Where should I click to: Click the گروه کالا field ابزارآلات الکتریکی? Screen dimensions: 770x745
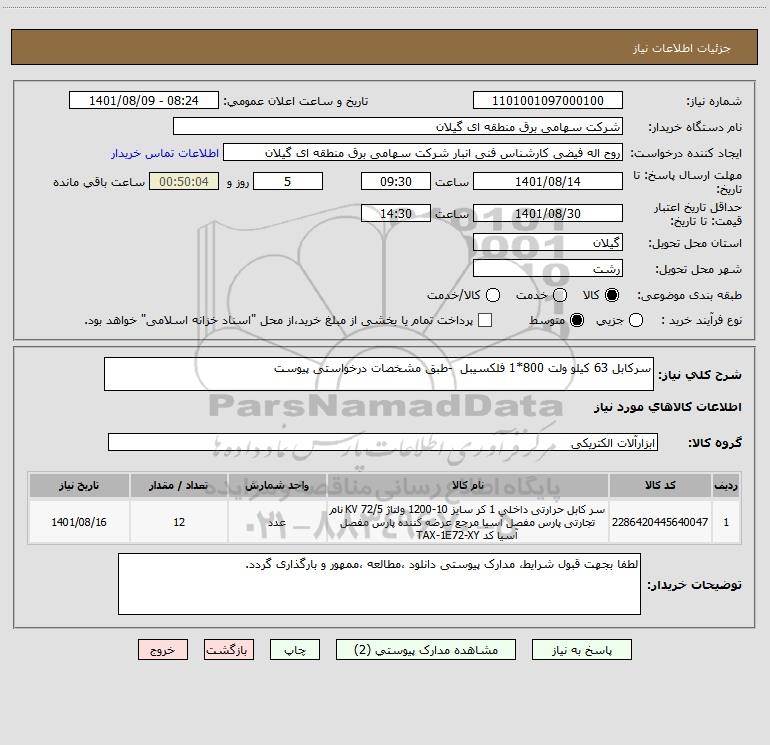pos(383,442)
